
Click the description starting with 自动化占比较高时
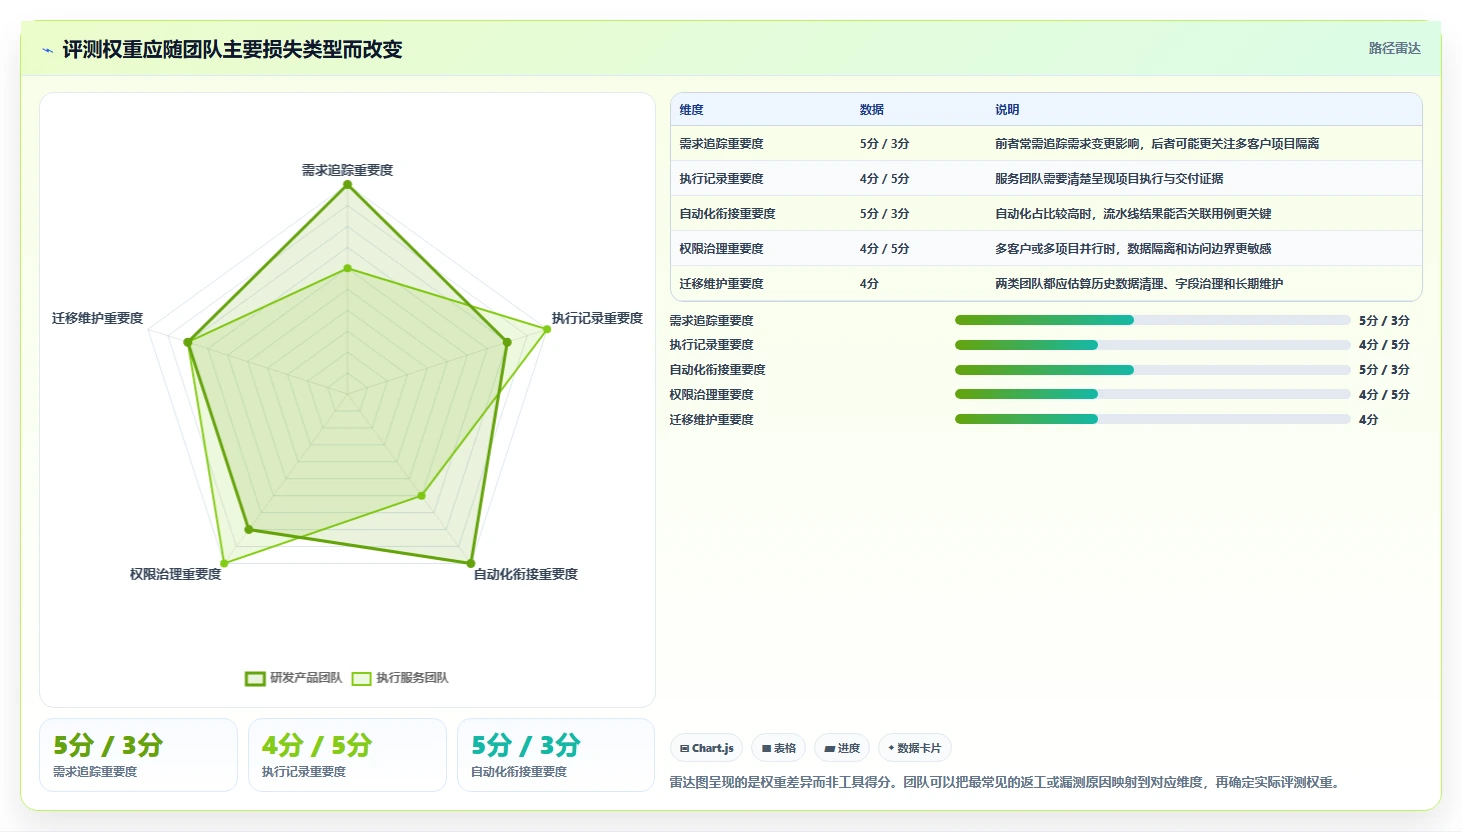pyautogui.click(x=1133, y=214)
